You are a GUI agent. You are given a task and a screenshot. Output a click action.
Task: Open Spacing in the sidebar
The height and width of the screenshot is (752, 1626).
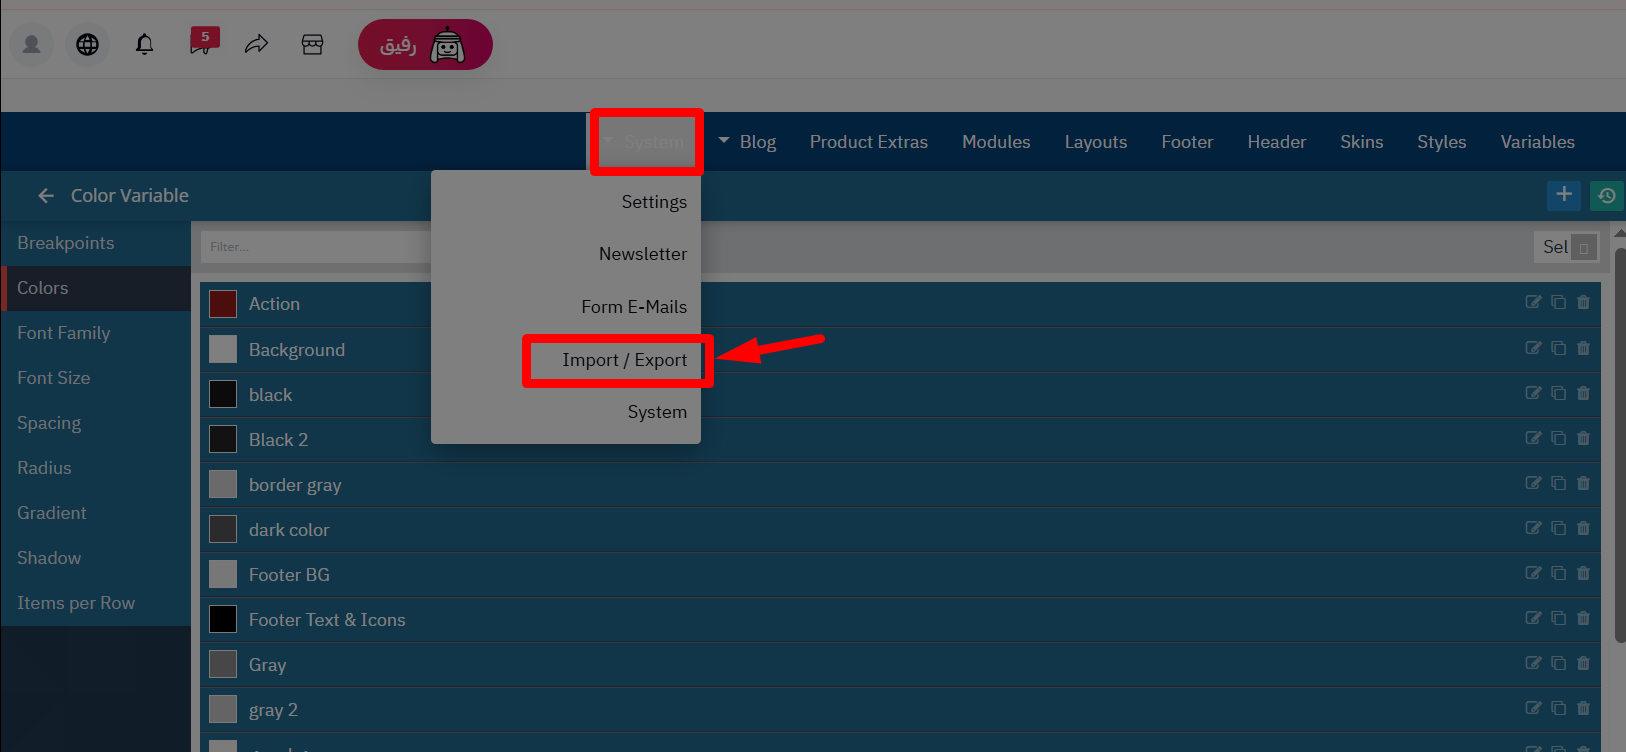click(x=96, y=423)
